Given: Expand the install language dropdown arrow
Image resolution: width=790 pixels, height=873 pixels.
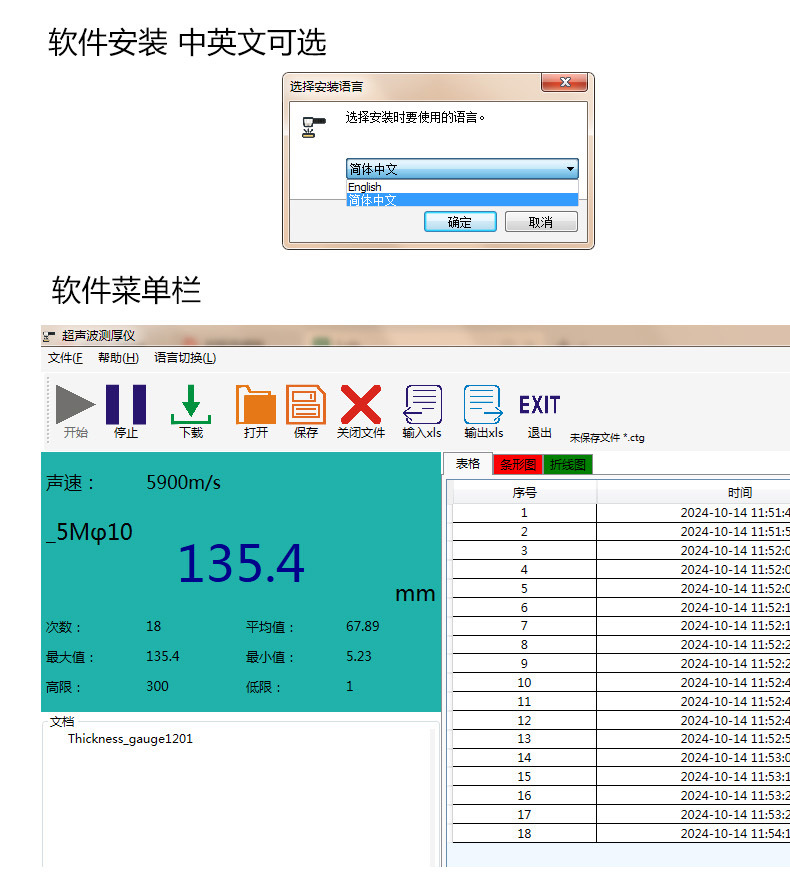Looking at the screenshot, I should (x=570, y=169).
